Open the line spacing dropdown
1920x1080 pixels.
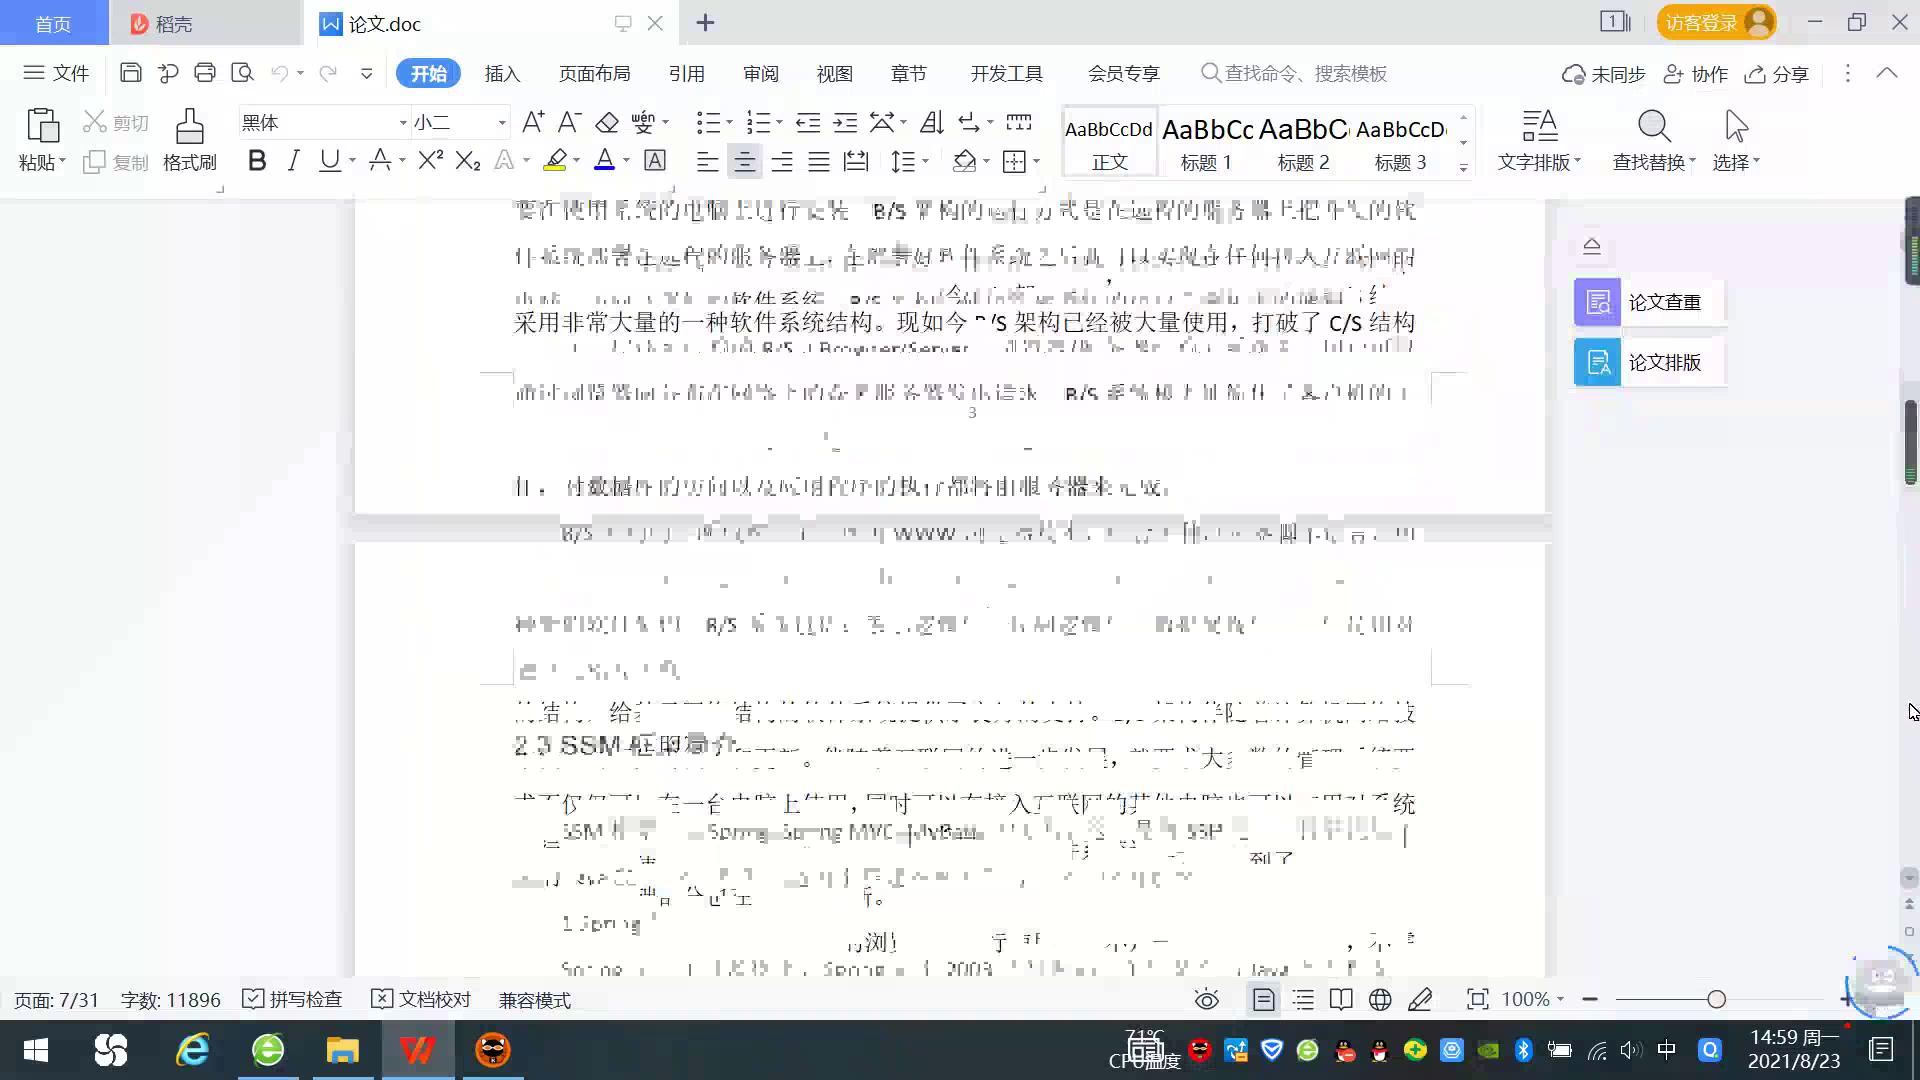pyautogui.click(x=906, y=160)
